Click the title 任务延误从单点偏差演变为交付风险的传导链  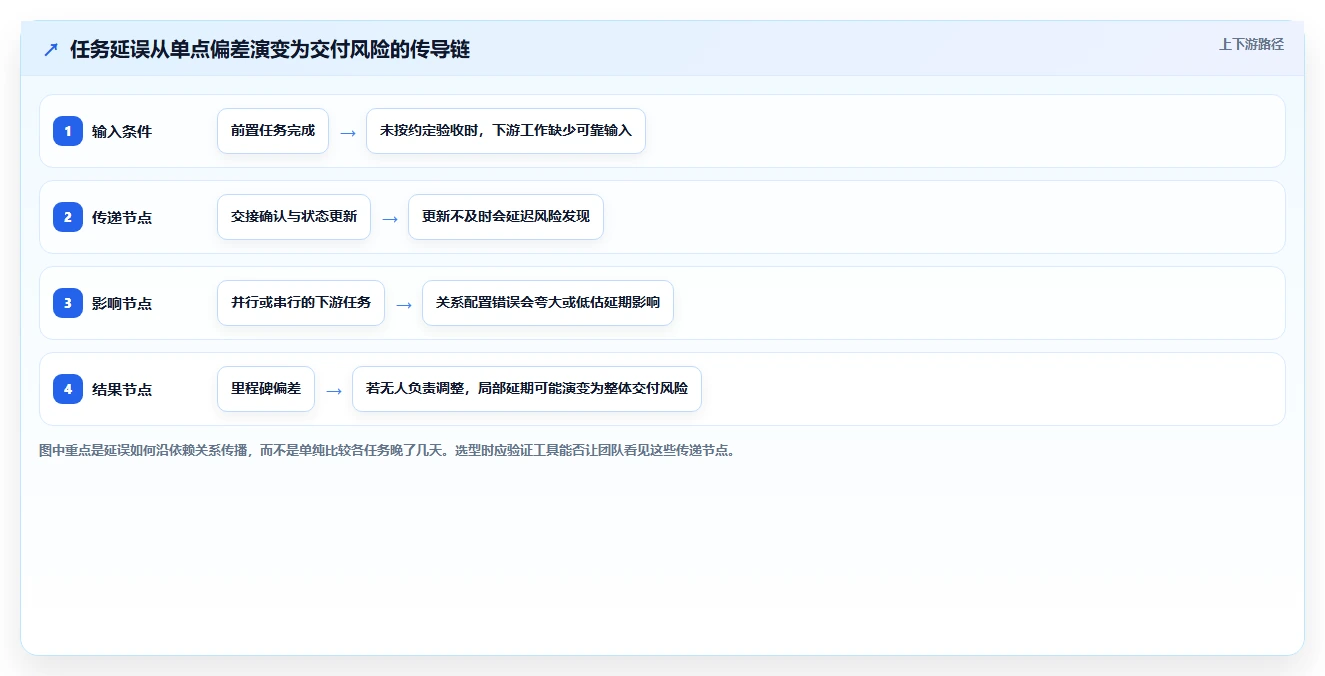[270, 49]
